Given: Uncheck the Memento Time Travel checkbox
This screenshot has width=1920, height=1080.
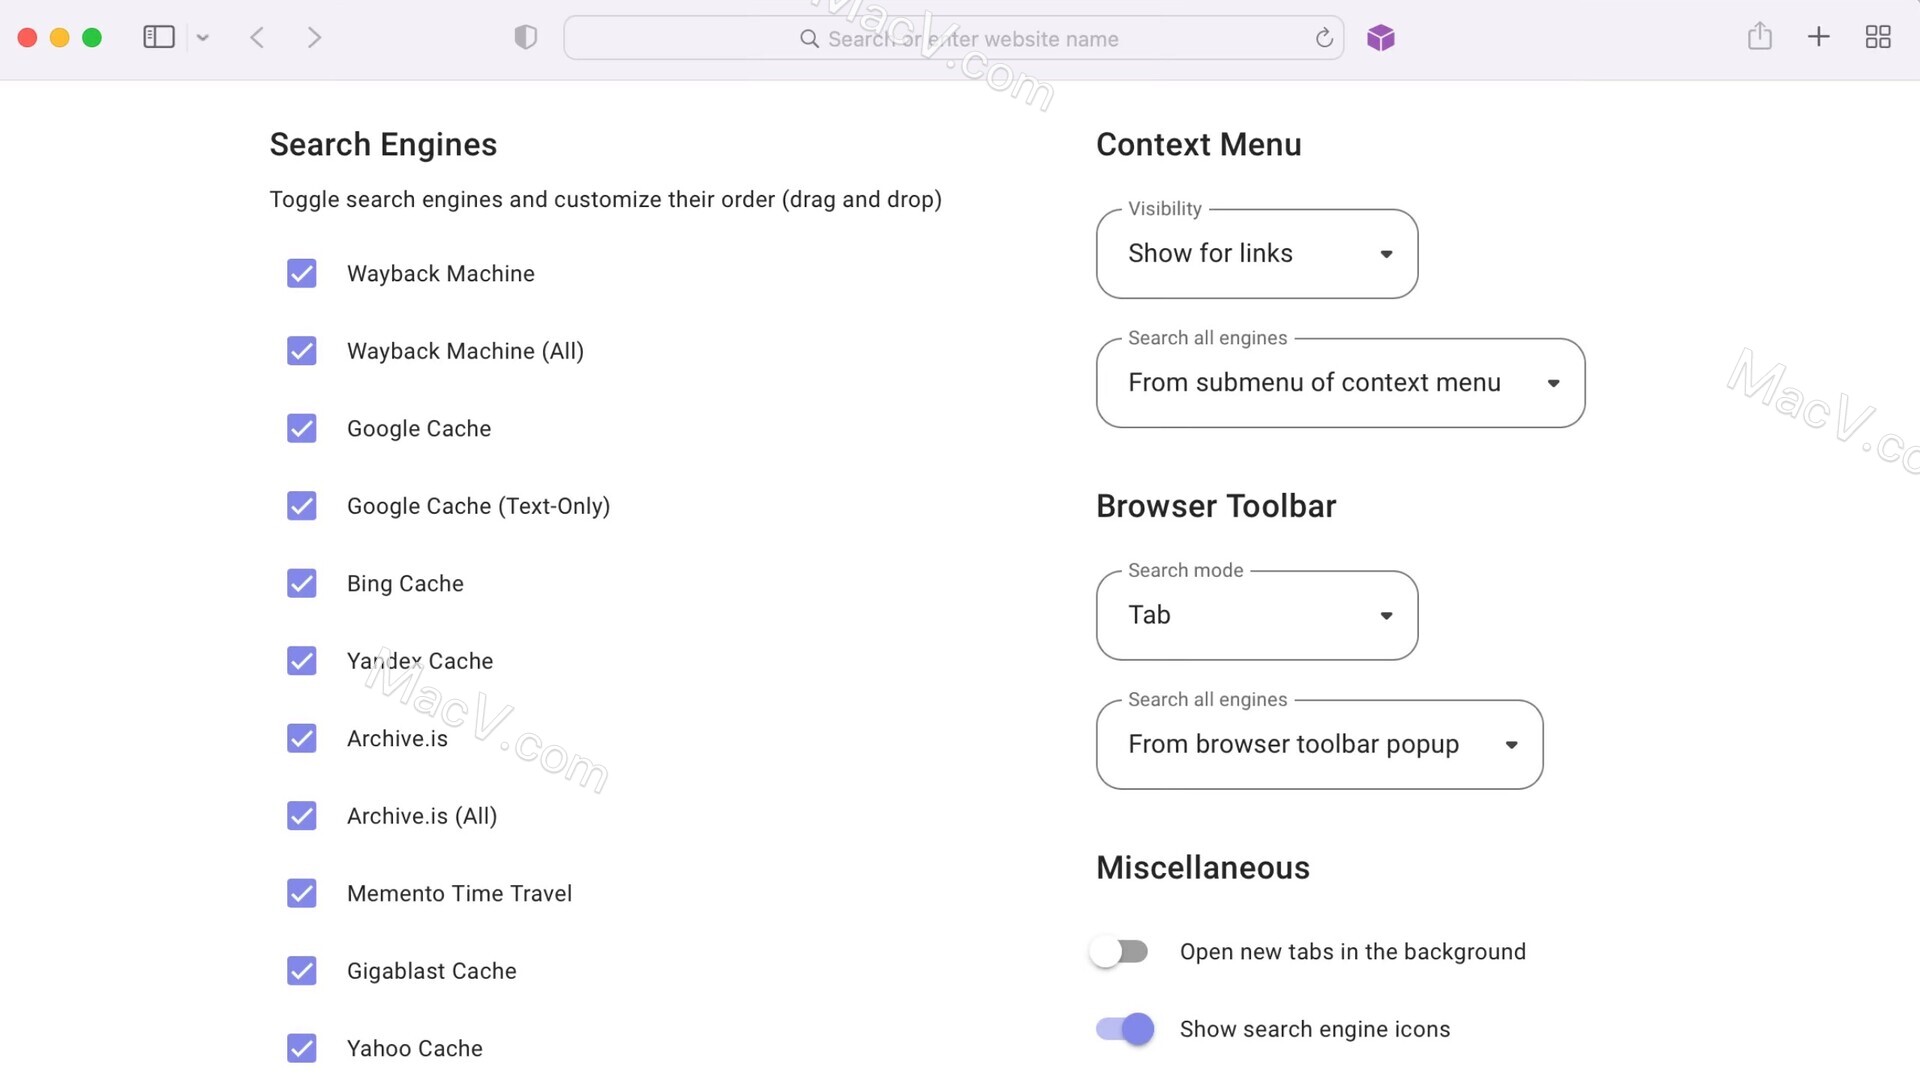Looking at the screenshot, I should 302,893.
